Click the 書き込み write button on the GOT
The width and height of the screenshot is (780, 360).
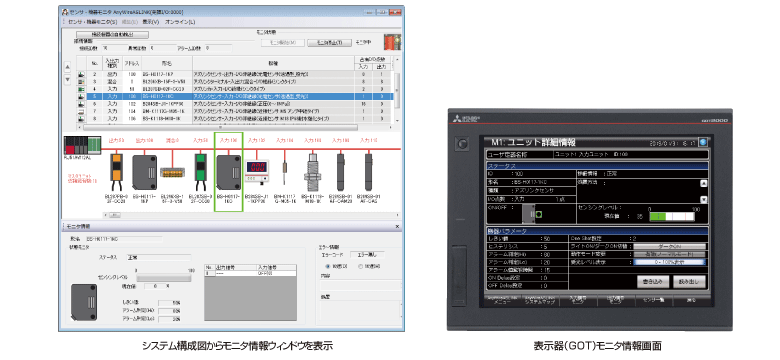pyautogui.click(x=653, y=281)
